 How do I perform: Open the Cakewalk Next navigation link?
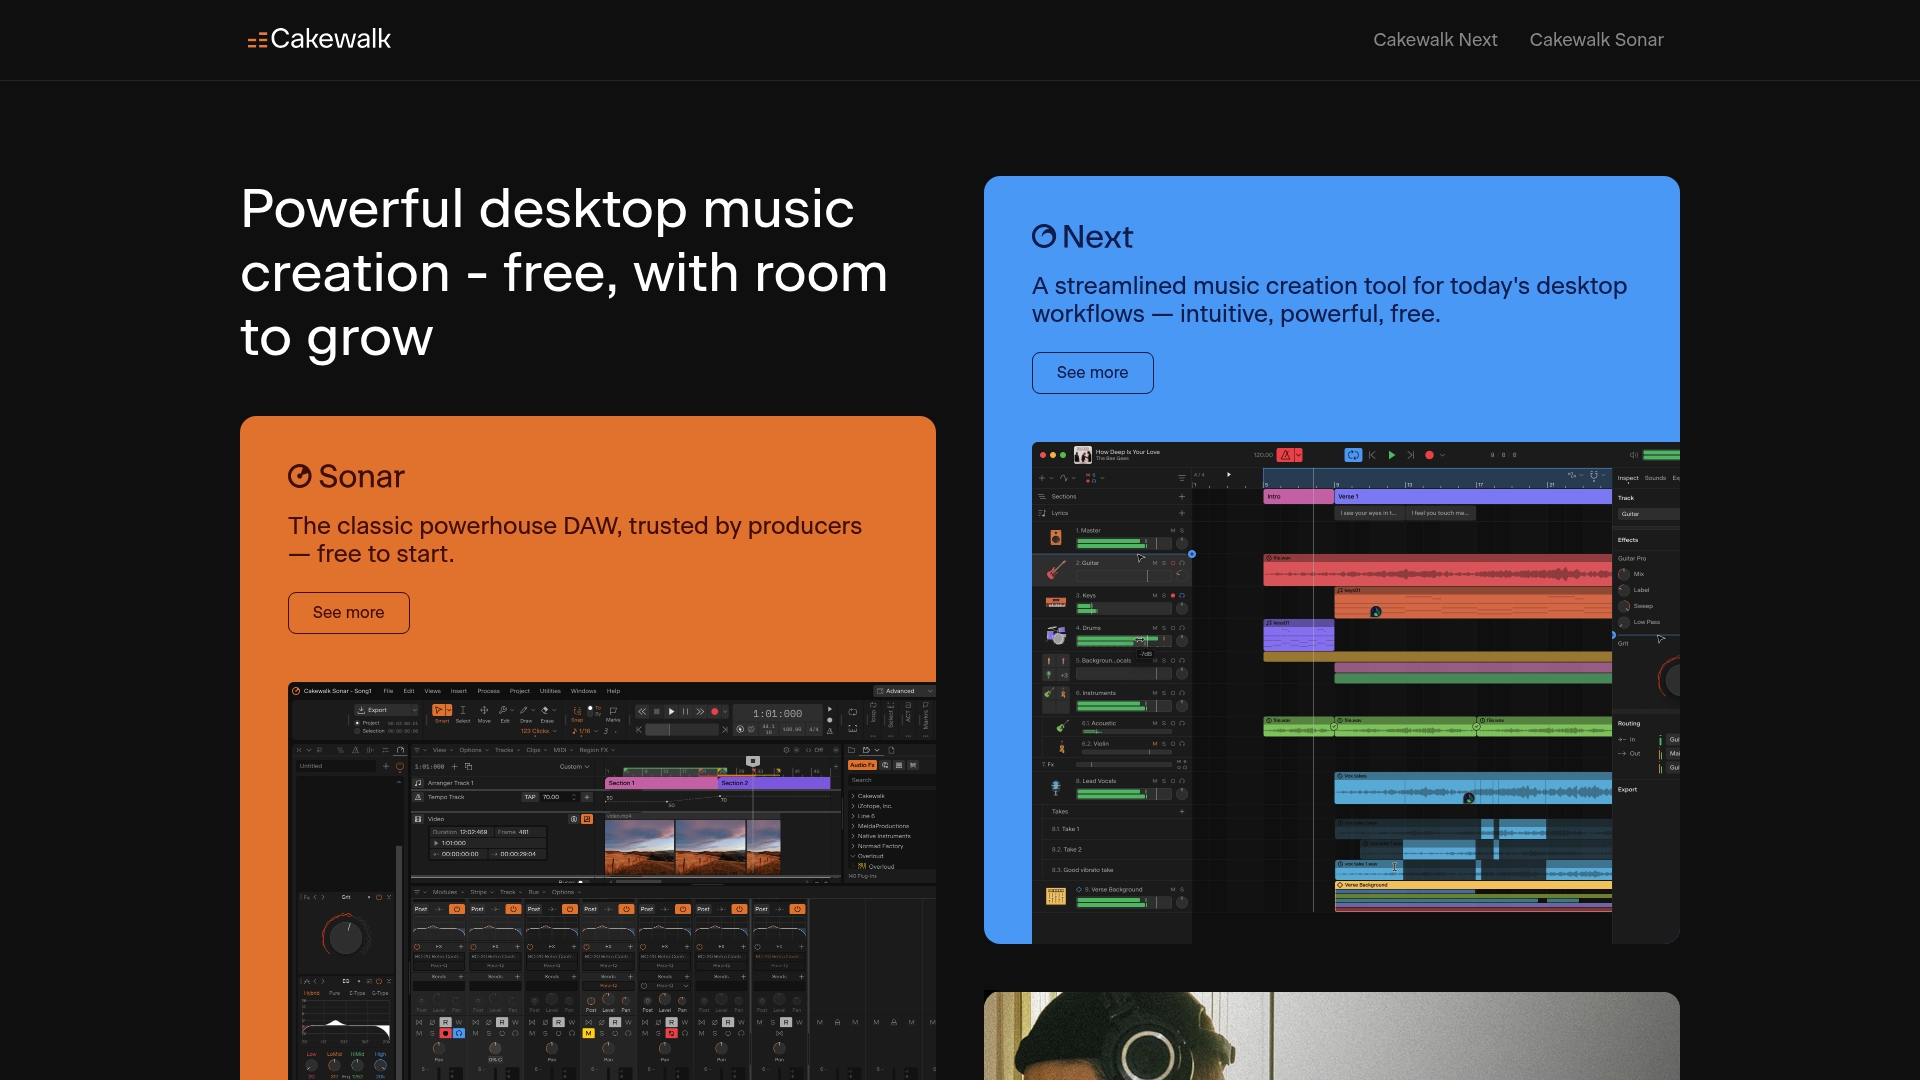coord(1435,40)
